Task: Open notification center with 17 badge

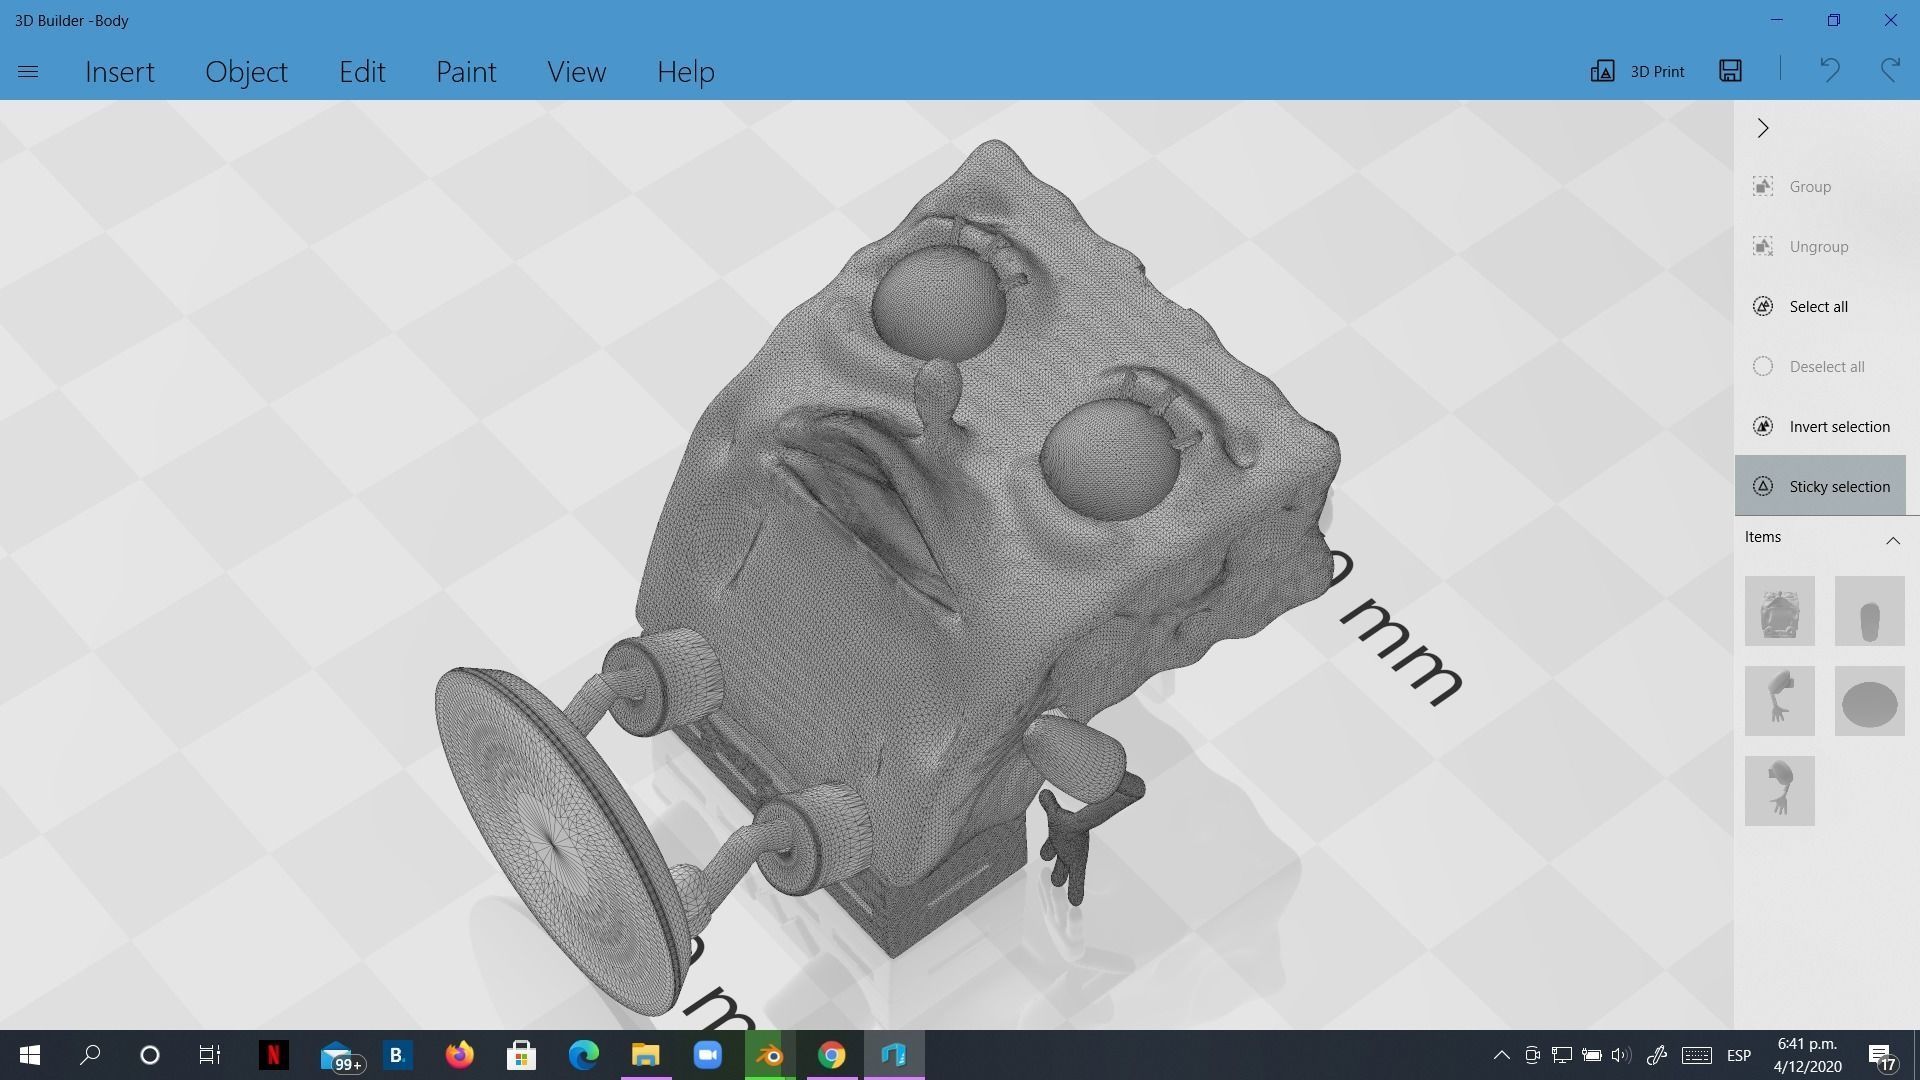Action: point(1882,1057)
